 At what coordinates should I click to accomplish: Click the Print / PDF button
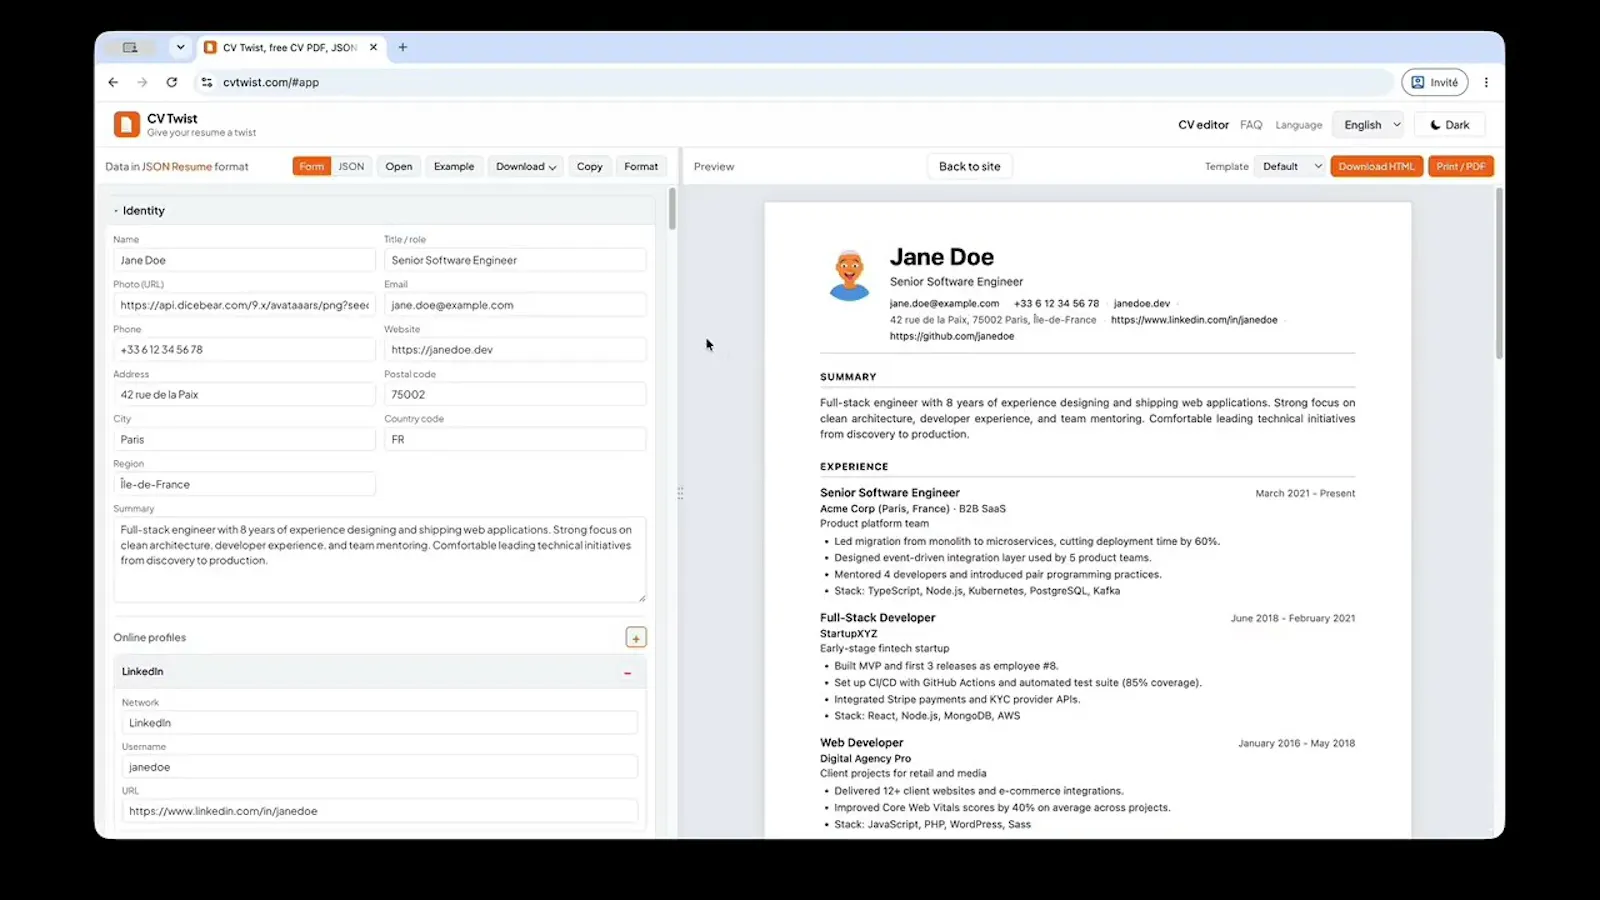point(1460,166)
